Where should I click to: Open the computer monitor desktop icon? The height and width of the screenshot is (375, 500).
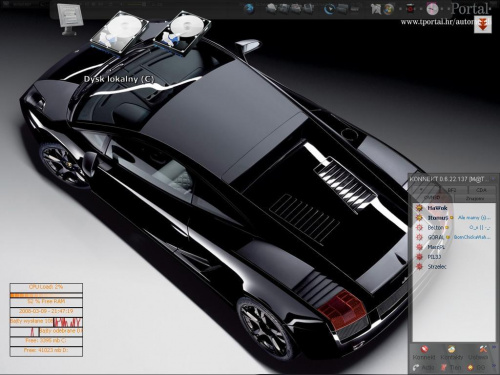[70, 19]
